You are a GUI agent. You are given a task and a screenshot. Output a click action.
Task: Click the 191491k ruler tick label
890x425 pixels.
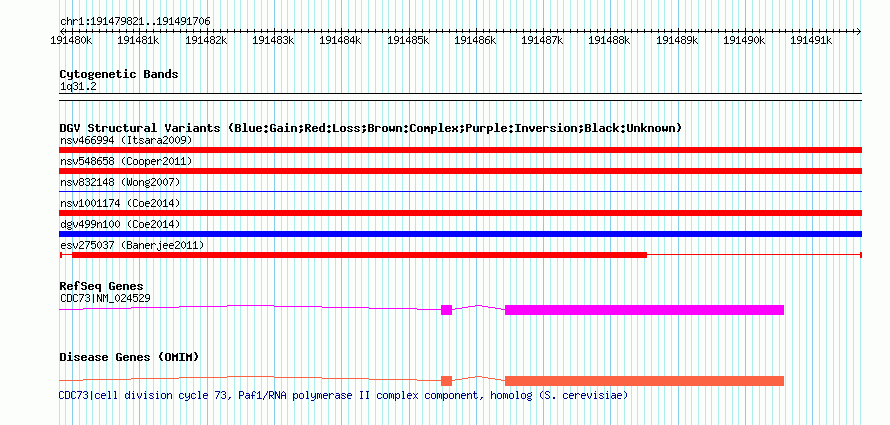pyautogui.click(x=811, y=40)
